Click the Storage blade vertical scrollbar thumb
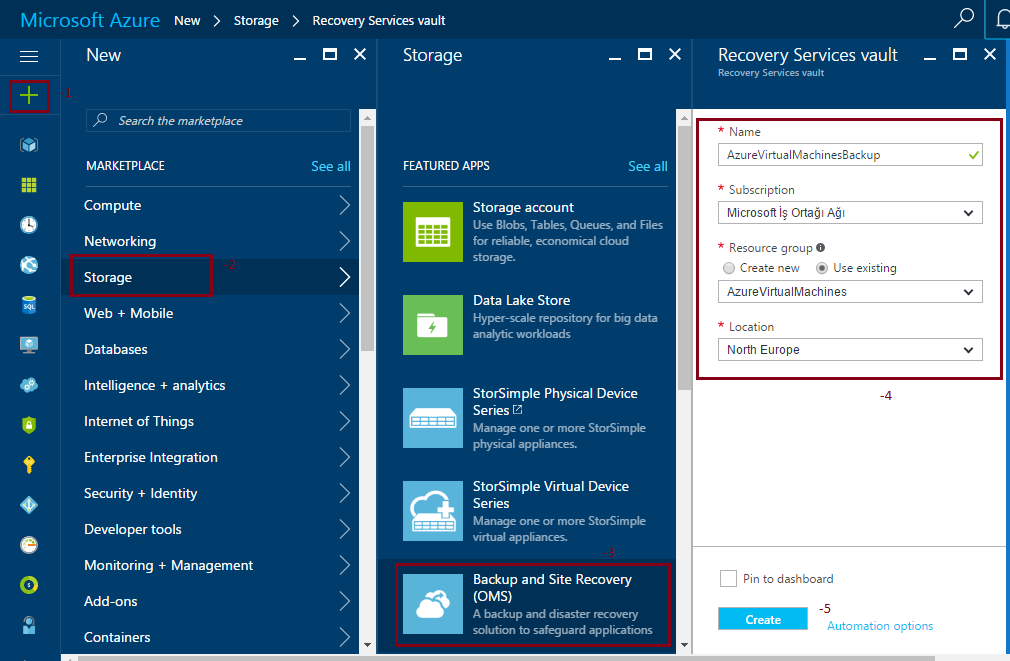 (684, 256)
